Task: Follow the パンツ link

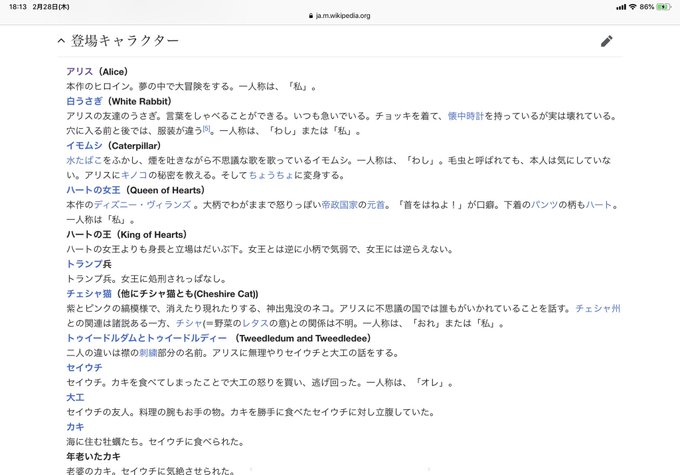Action: coord(544,205)
